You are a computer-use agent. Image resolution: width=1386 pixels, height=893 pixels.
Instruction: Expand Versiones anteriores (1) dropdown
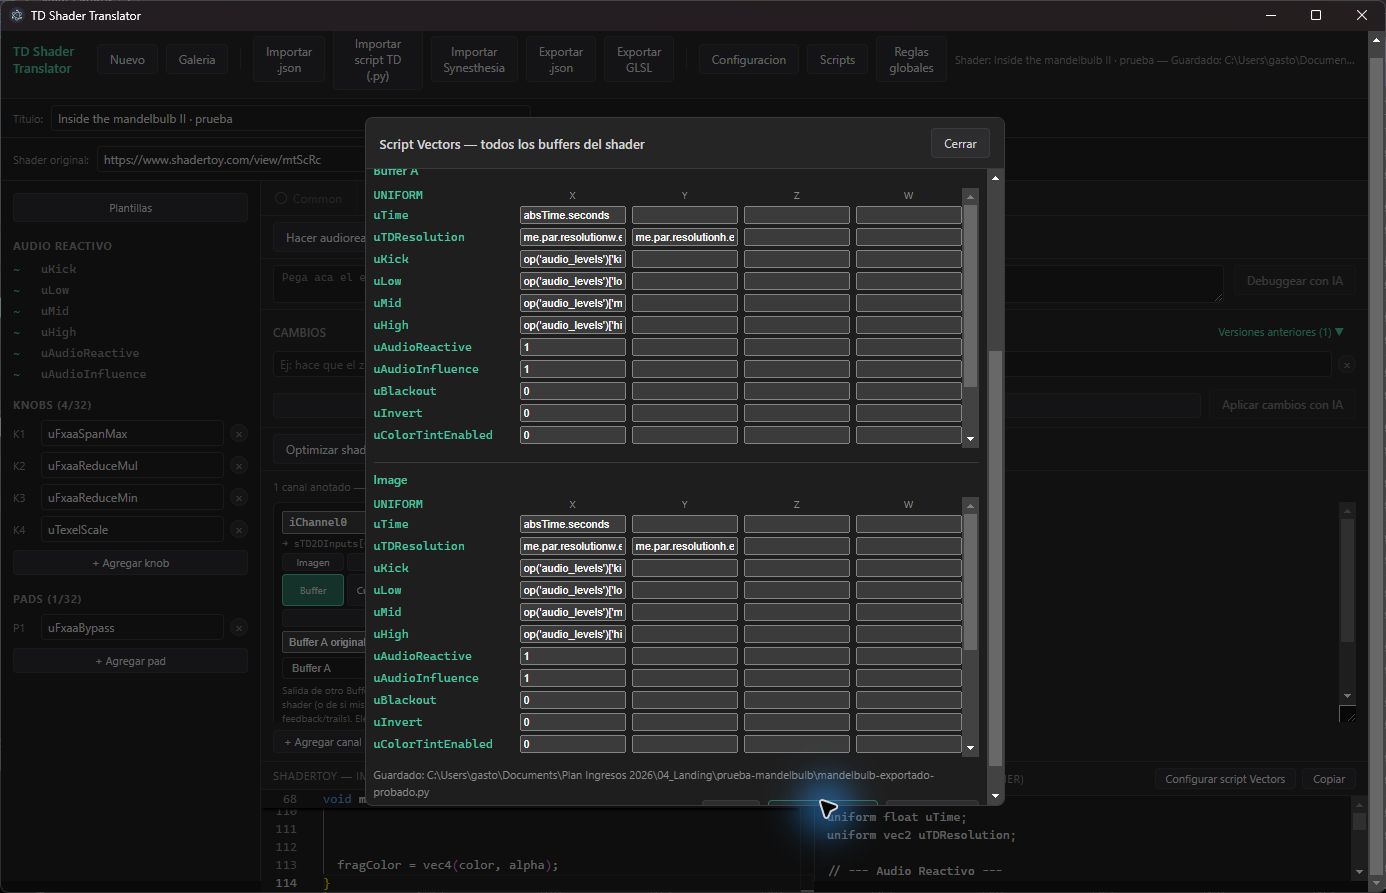point(1280,332)
